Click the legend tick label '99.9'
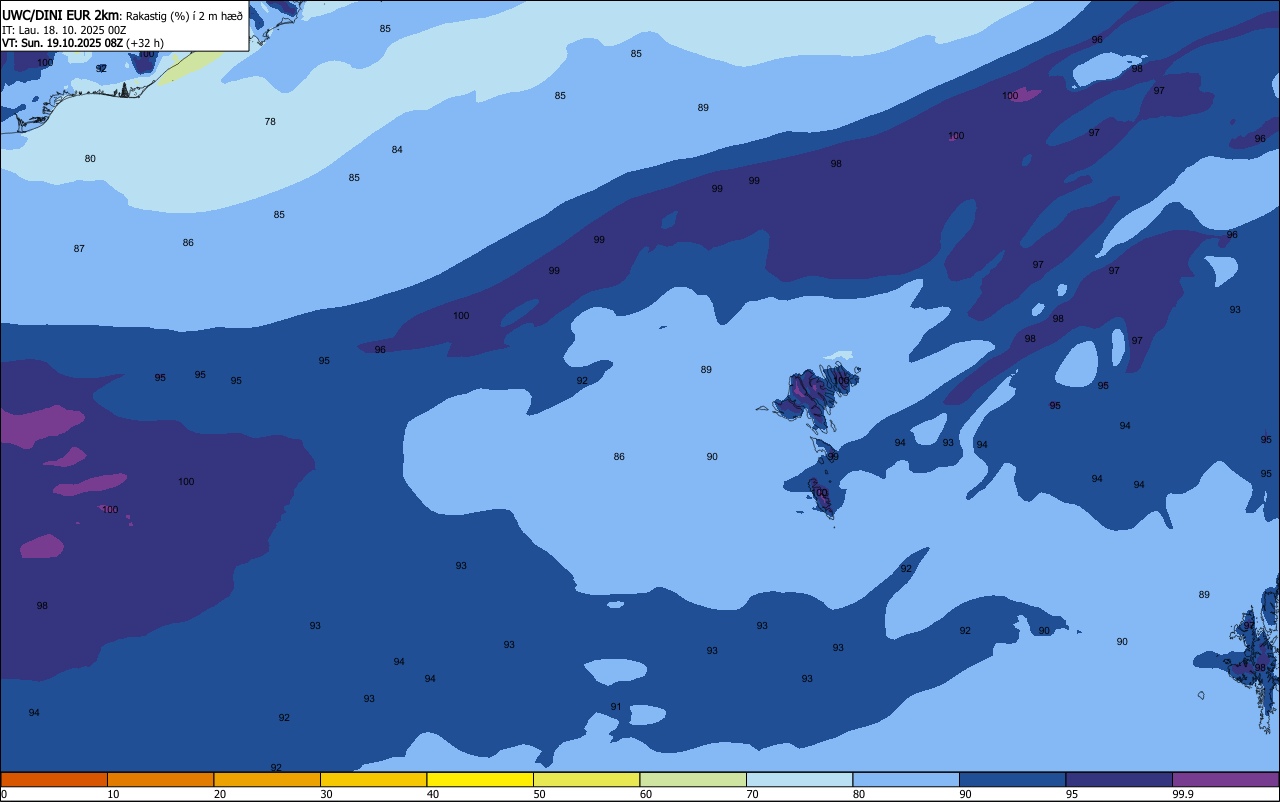 point(1183,794)
